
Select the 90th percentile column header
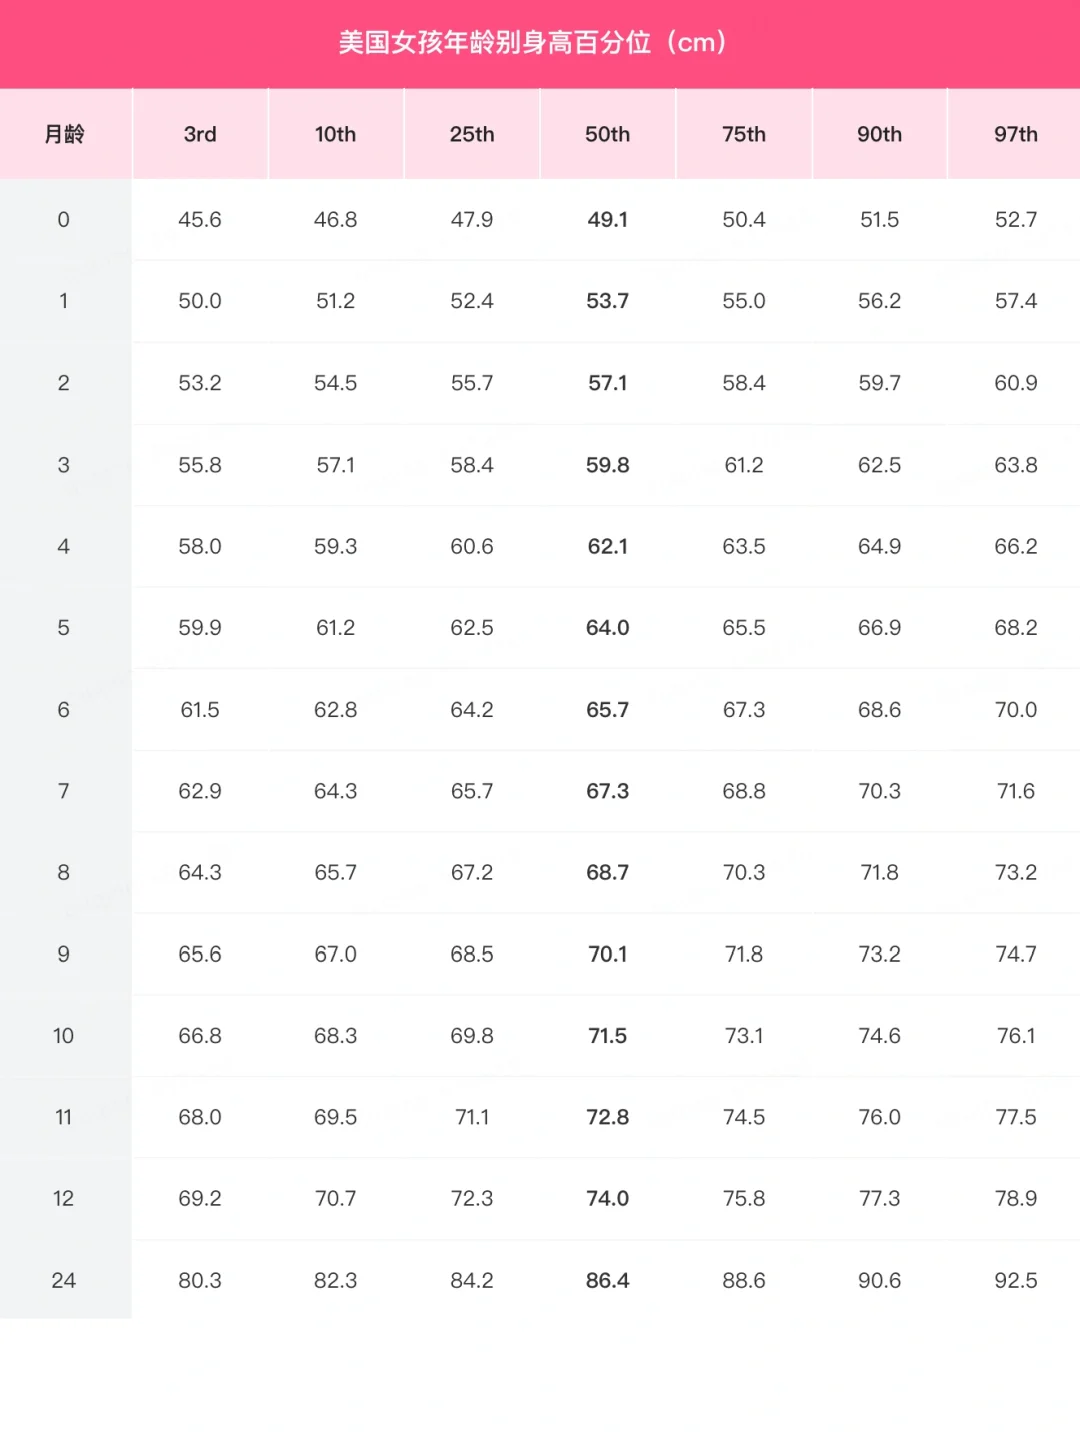point(879,134)
